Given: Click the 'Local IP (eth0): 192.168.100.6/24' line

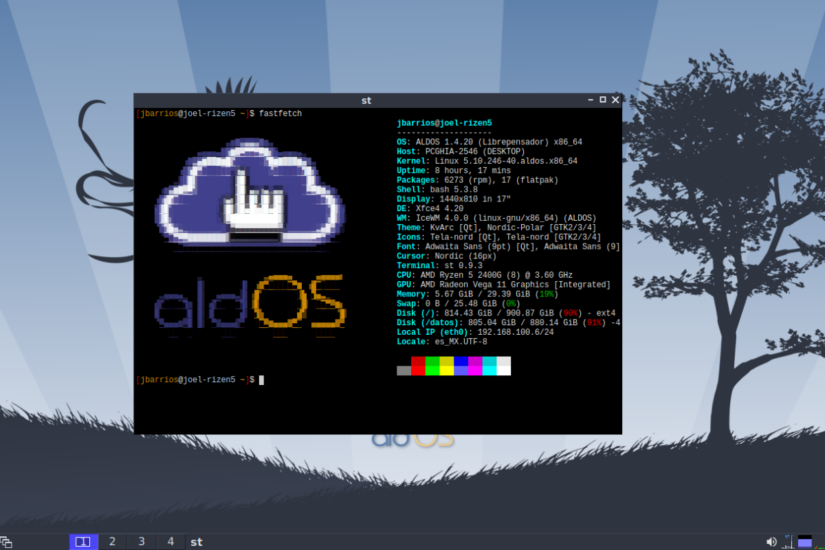Looking at the screenshot, I should 475,332.
